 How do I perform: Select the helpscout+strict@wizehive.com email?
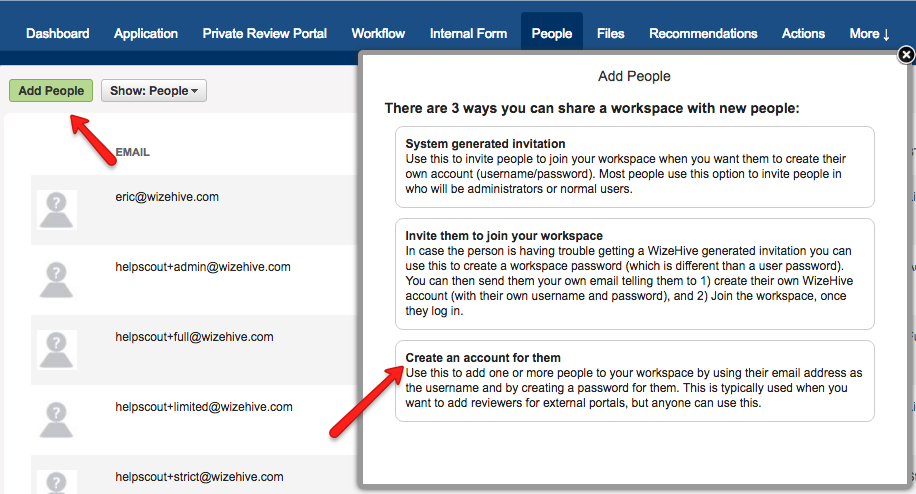[x=199, y=477]
